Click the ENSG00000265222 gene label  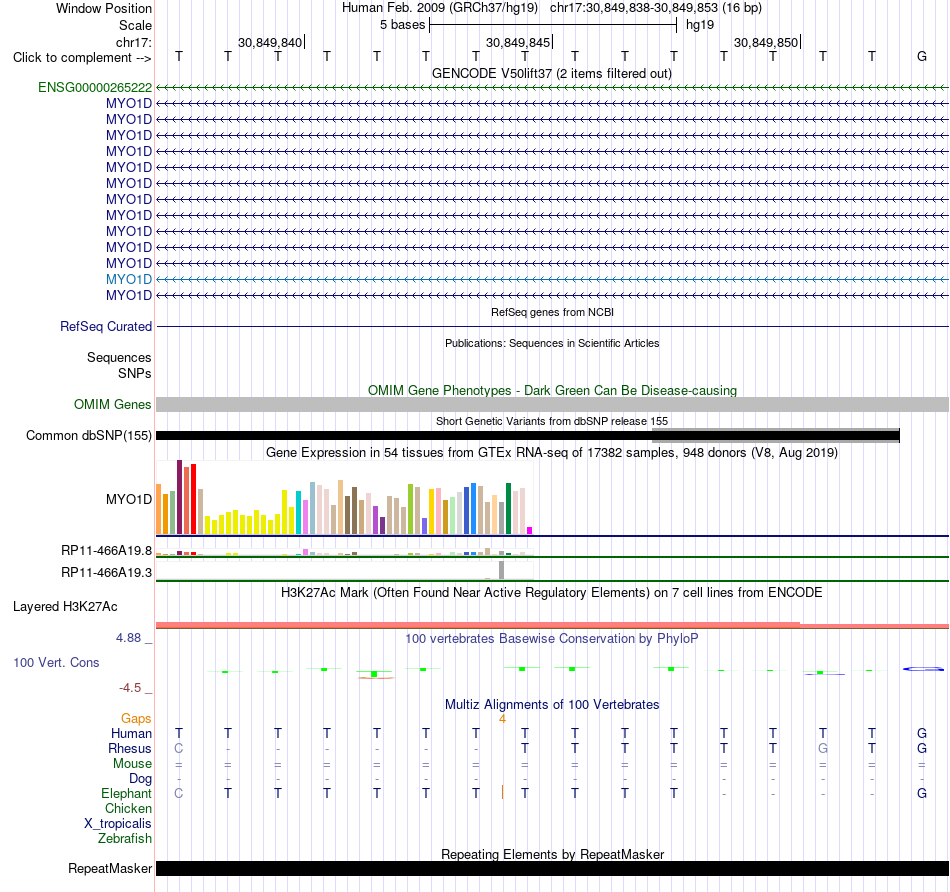point(95,87)
